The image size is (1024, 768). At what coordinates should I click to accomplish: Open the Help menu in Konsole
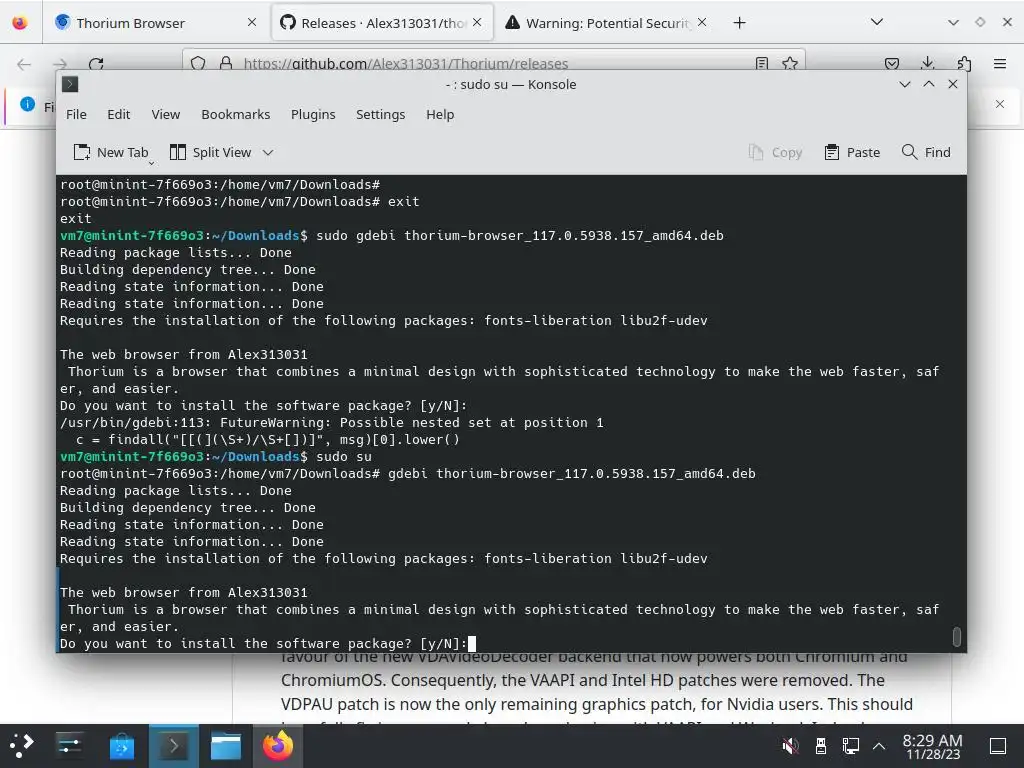pyautogui.click(x=440, y=114)
